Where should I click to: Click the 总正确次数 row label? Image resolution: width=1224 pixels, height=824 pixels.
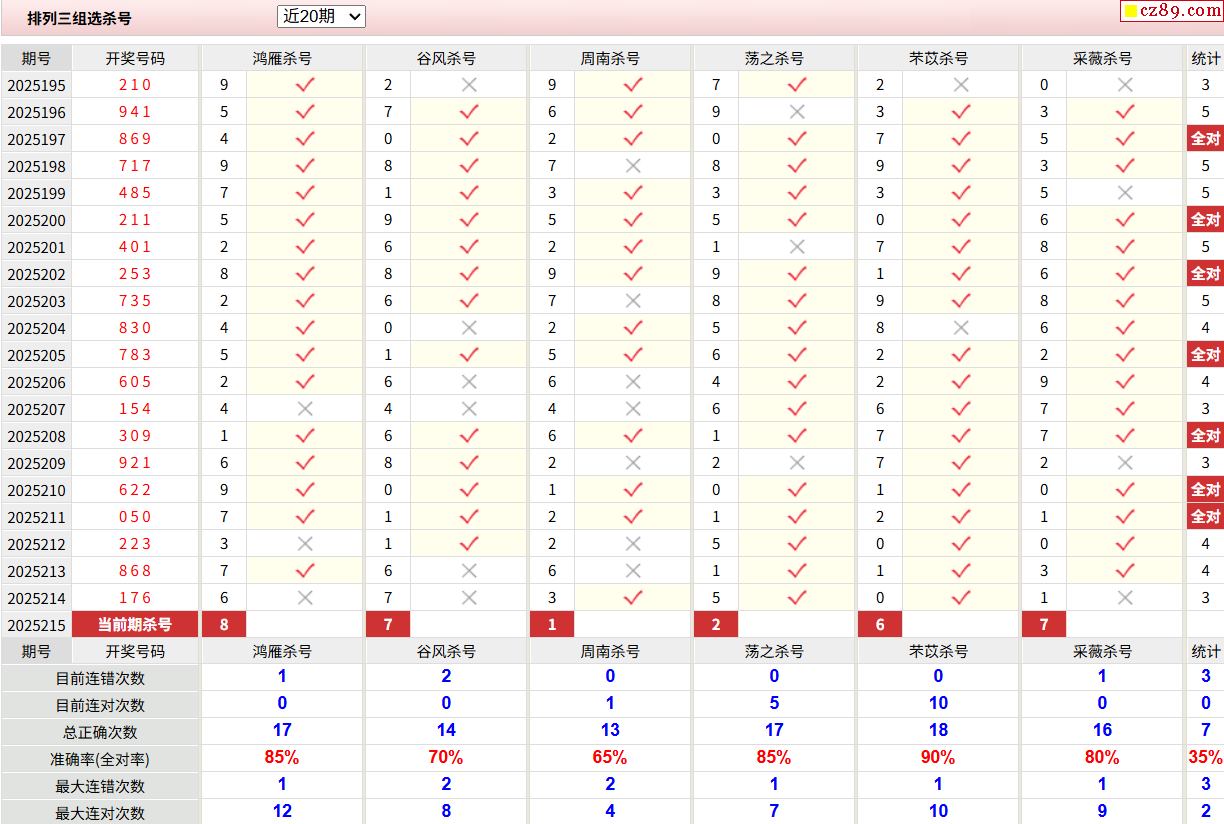(100, 732)
